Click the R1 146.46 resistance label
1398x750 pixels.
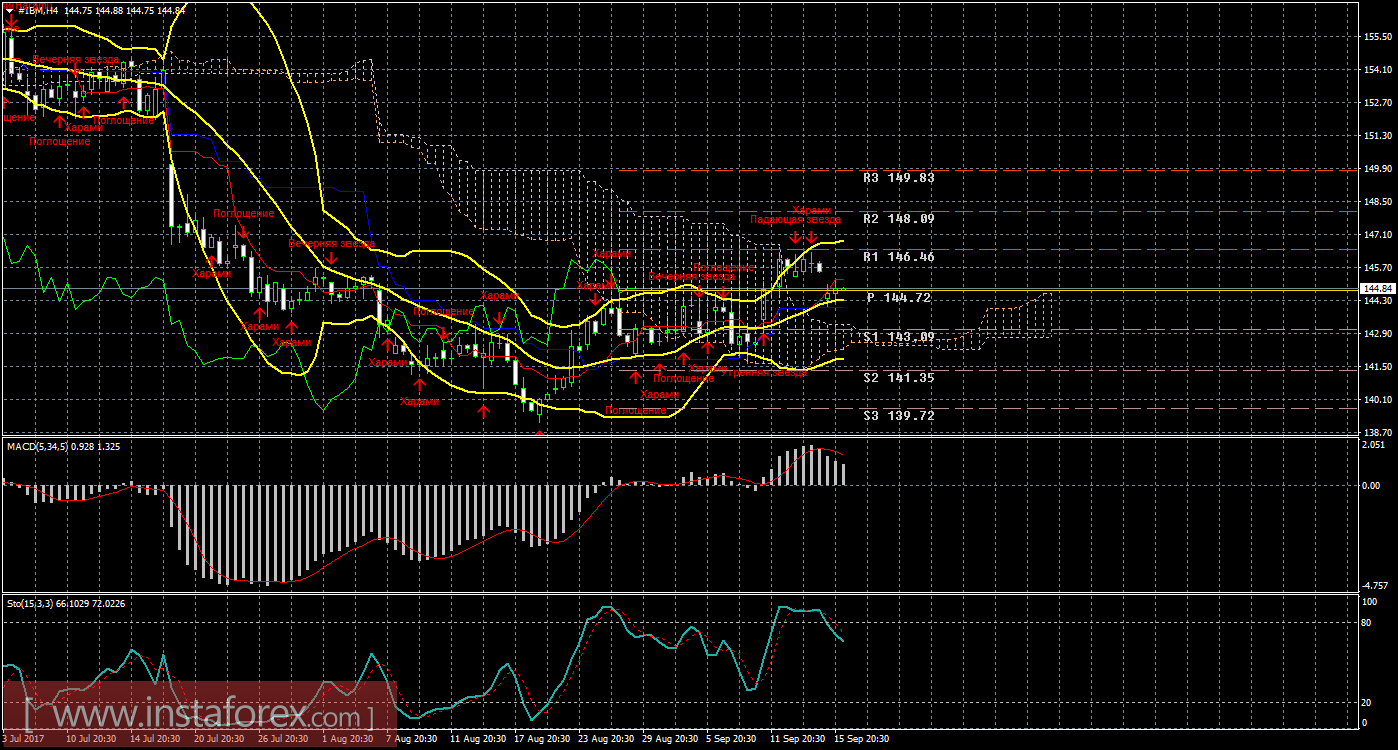[898, 257]
